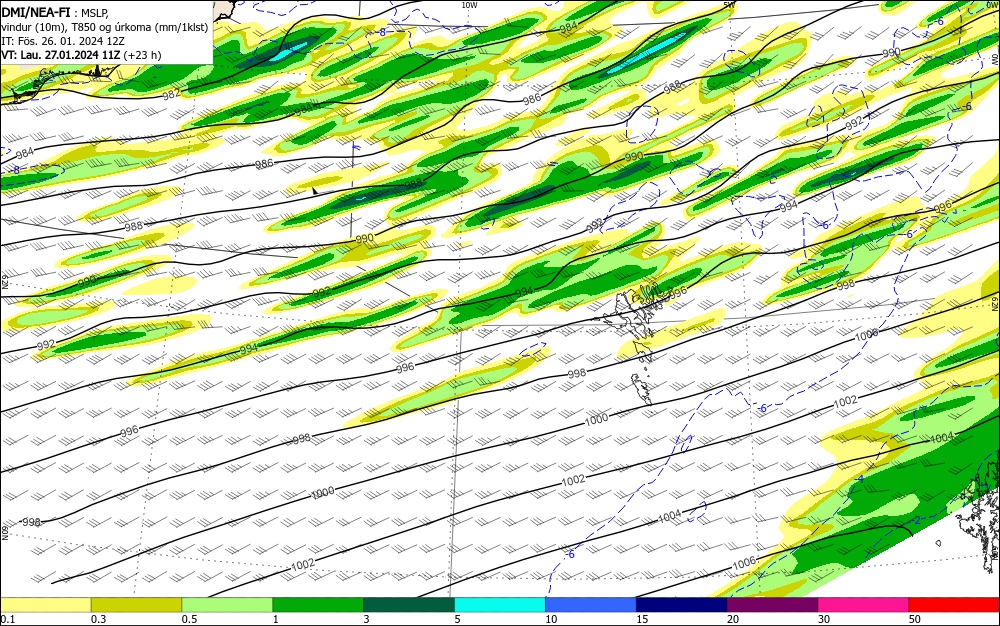1000x626 pixels.
Task: Click the pink 30–50 legend swatch
Action: [x=864, y=605]
